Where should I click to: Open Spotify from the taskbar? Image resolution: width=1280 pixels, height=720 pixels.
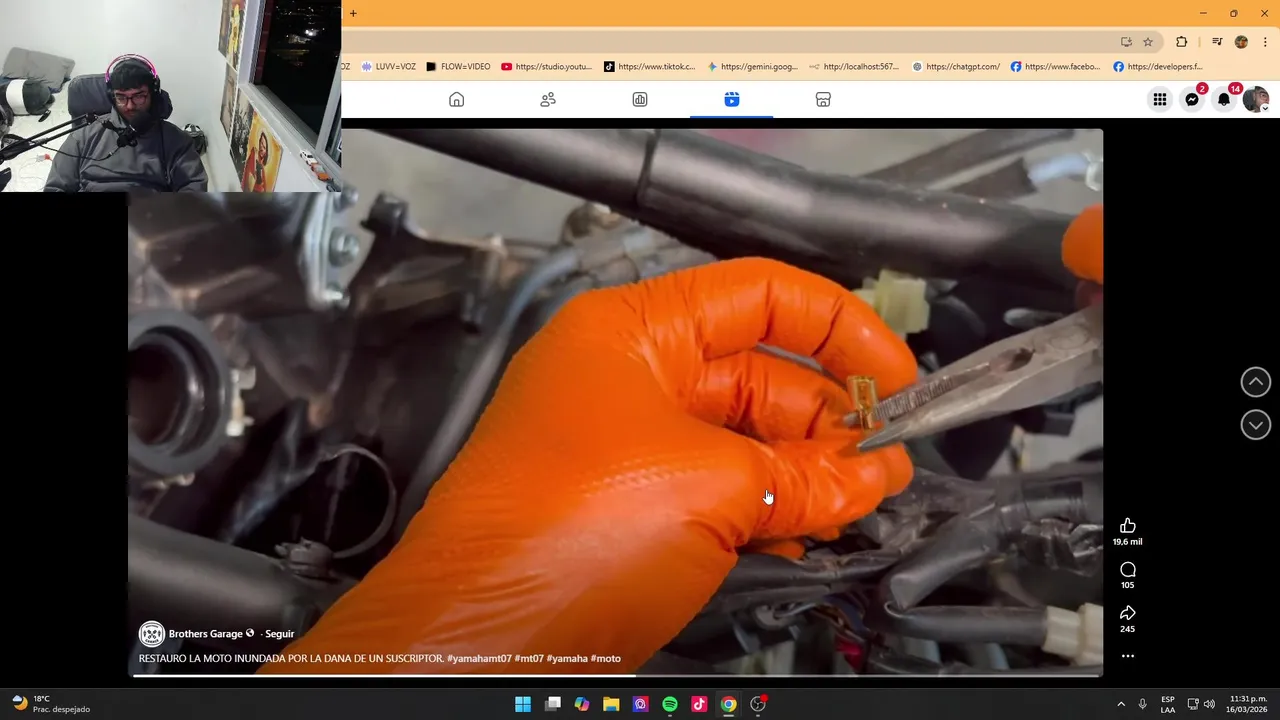[x=670, y=704]
